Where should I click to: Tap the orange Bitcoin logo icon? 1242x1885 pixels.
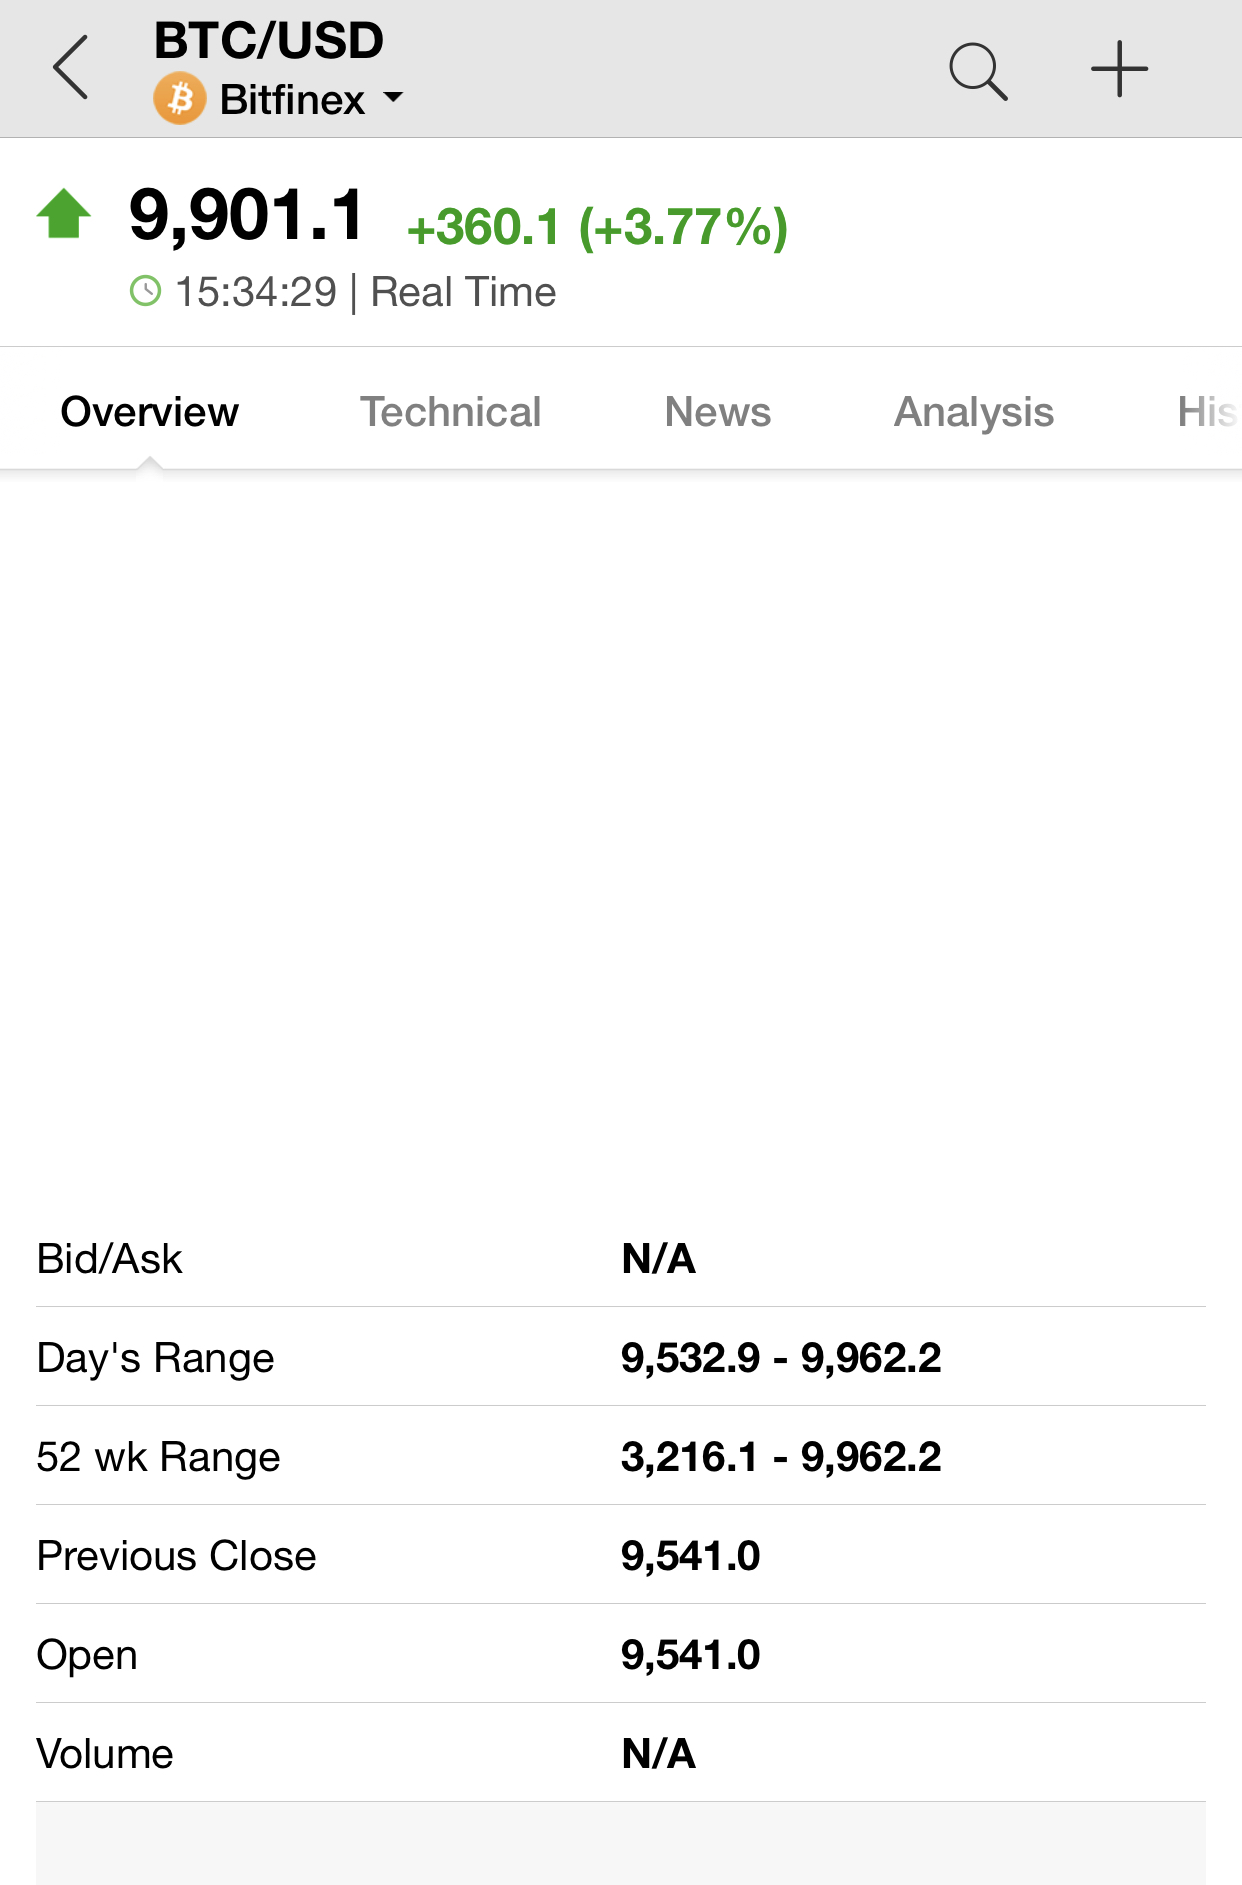(180, 99)
